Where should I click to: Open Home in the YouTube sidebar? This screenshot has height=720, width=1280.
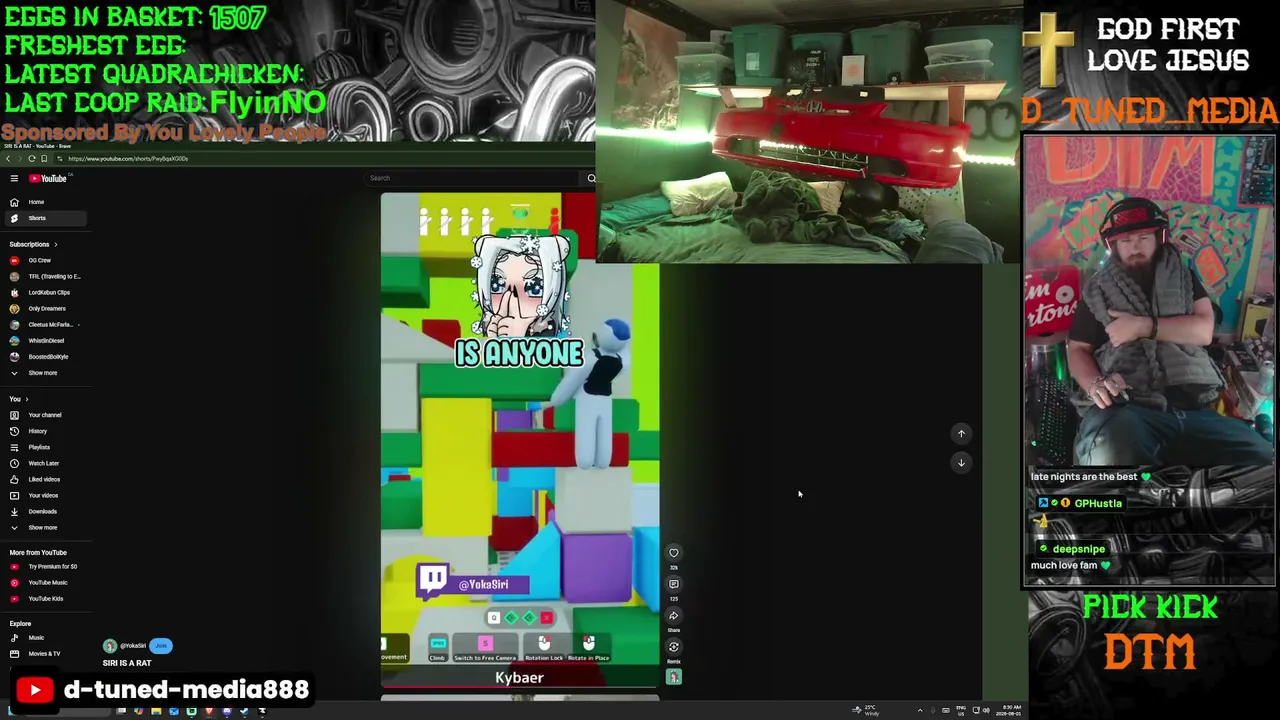point(44,202)
